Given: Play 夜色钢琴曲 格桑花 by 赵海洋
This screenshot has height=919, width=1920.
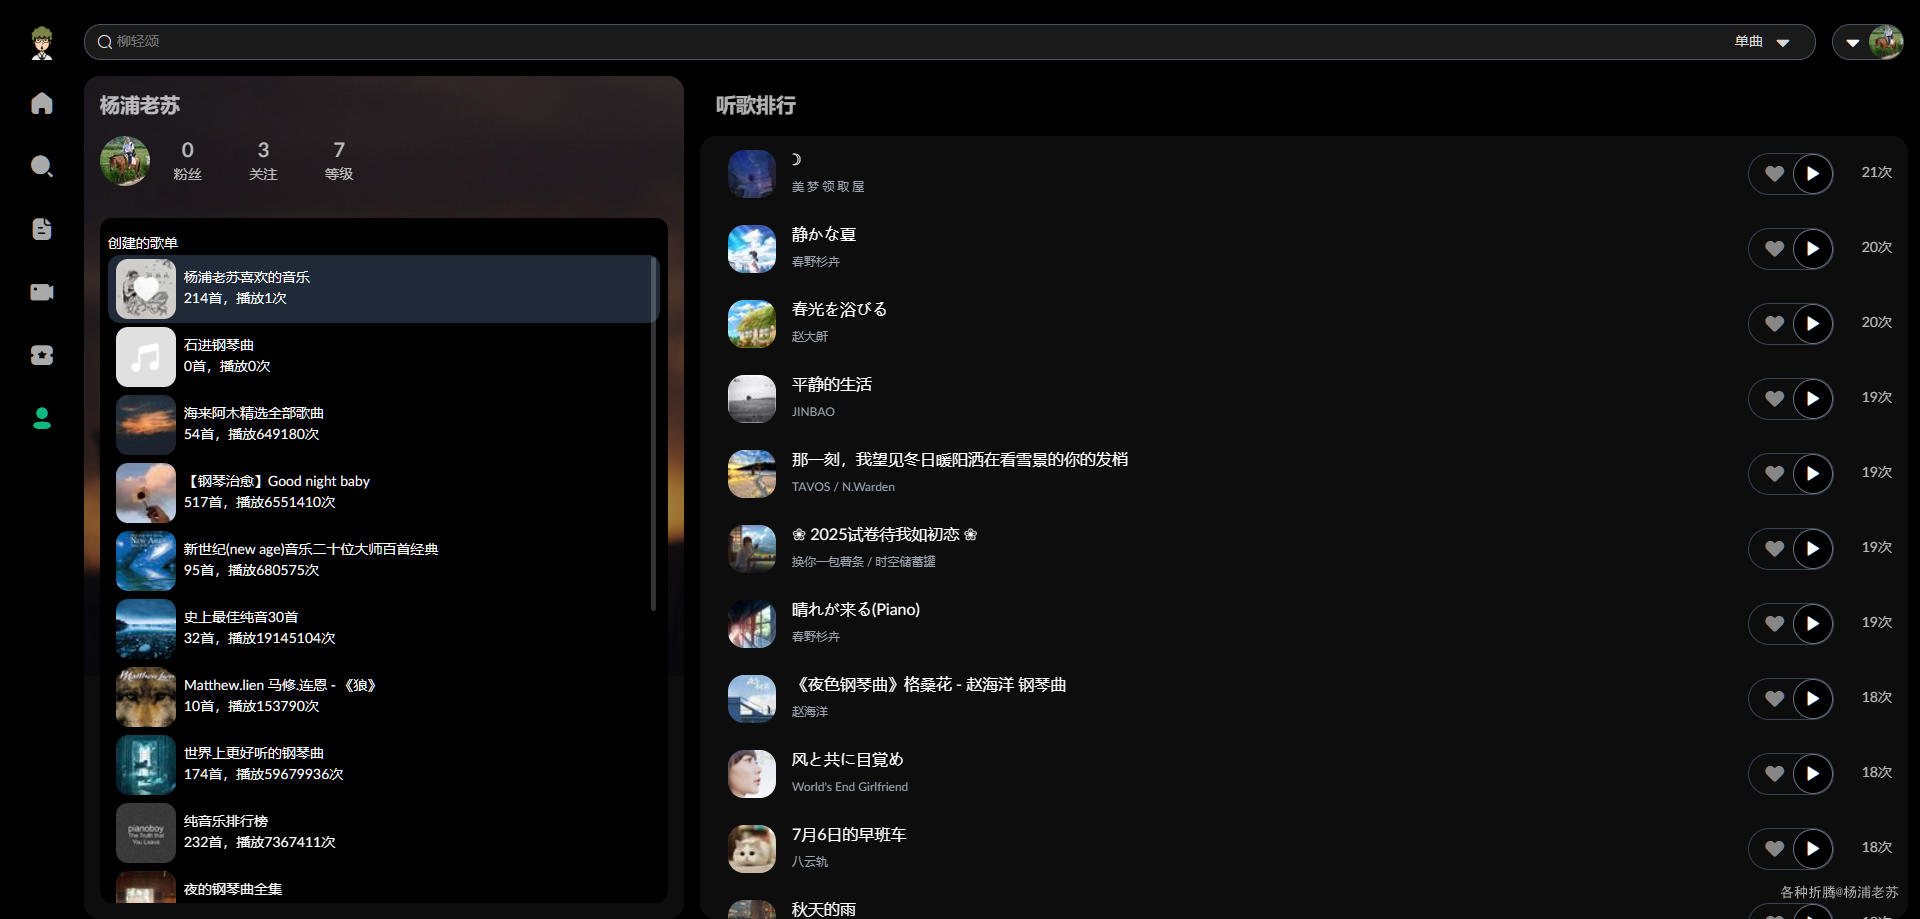Looking at the screenshot, I should [x=1813, y=699].
